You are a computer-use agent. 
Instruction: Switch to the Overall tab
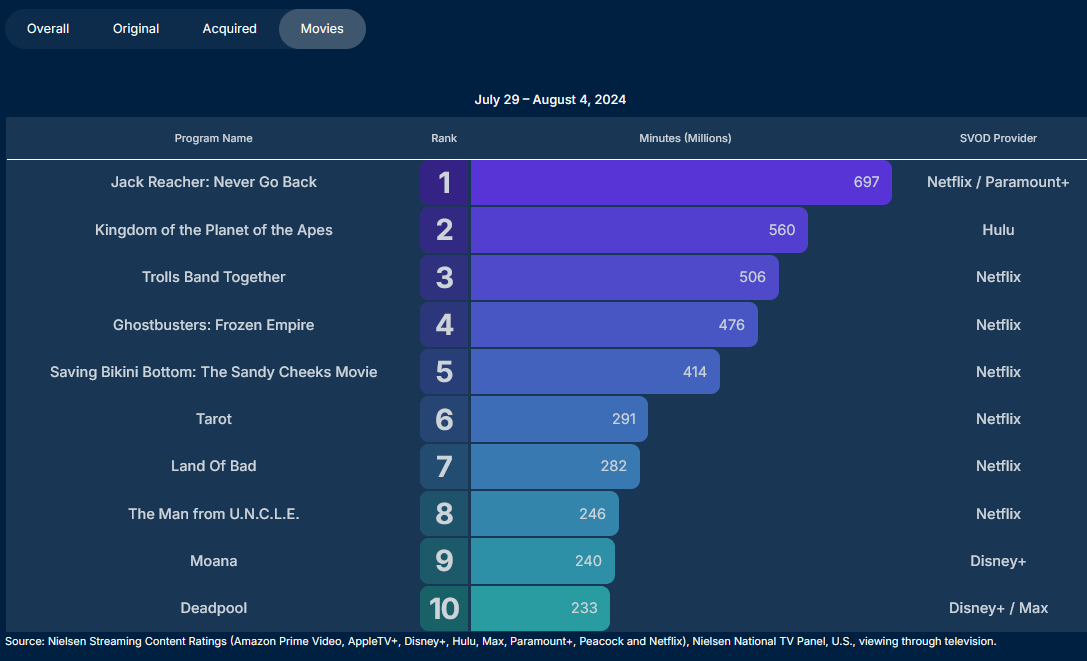[48, 29]
